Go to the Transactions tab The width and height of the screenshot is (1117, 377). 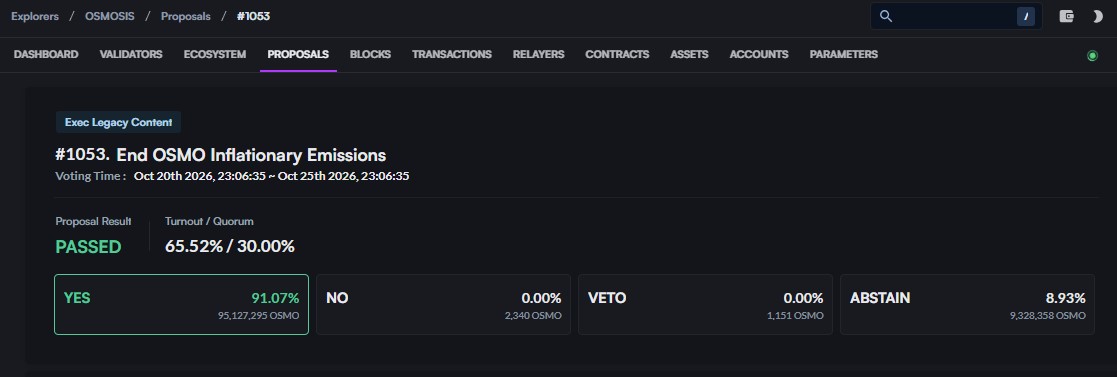pos(452,54)
